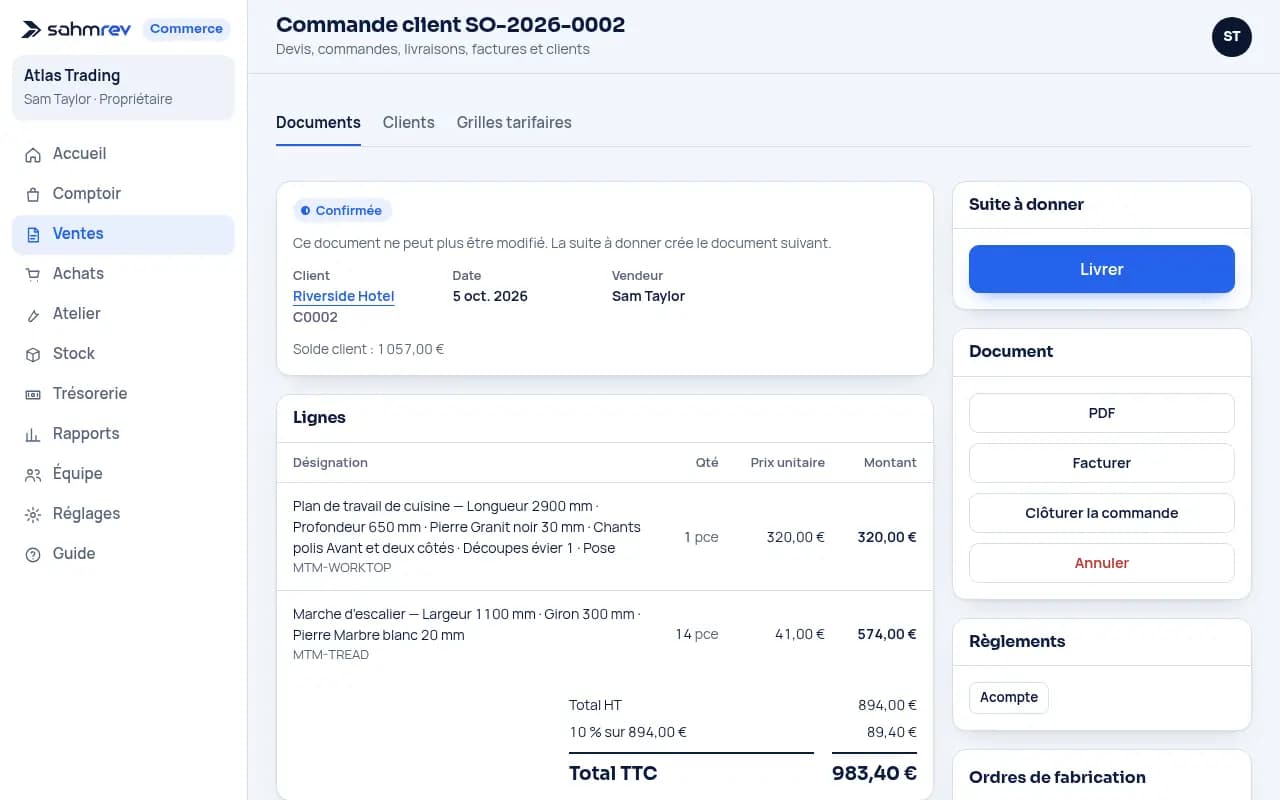1280x800 pixels.
Task: Download the order as PDF
Action: pyautogui.click(x=1102, y=413)
